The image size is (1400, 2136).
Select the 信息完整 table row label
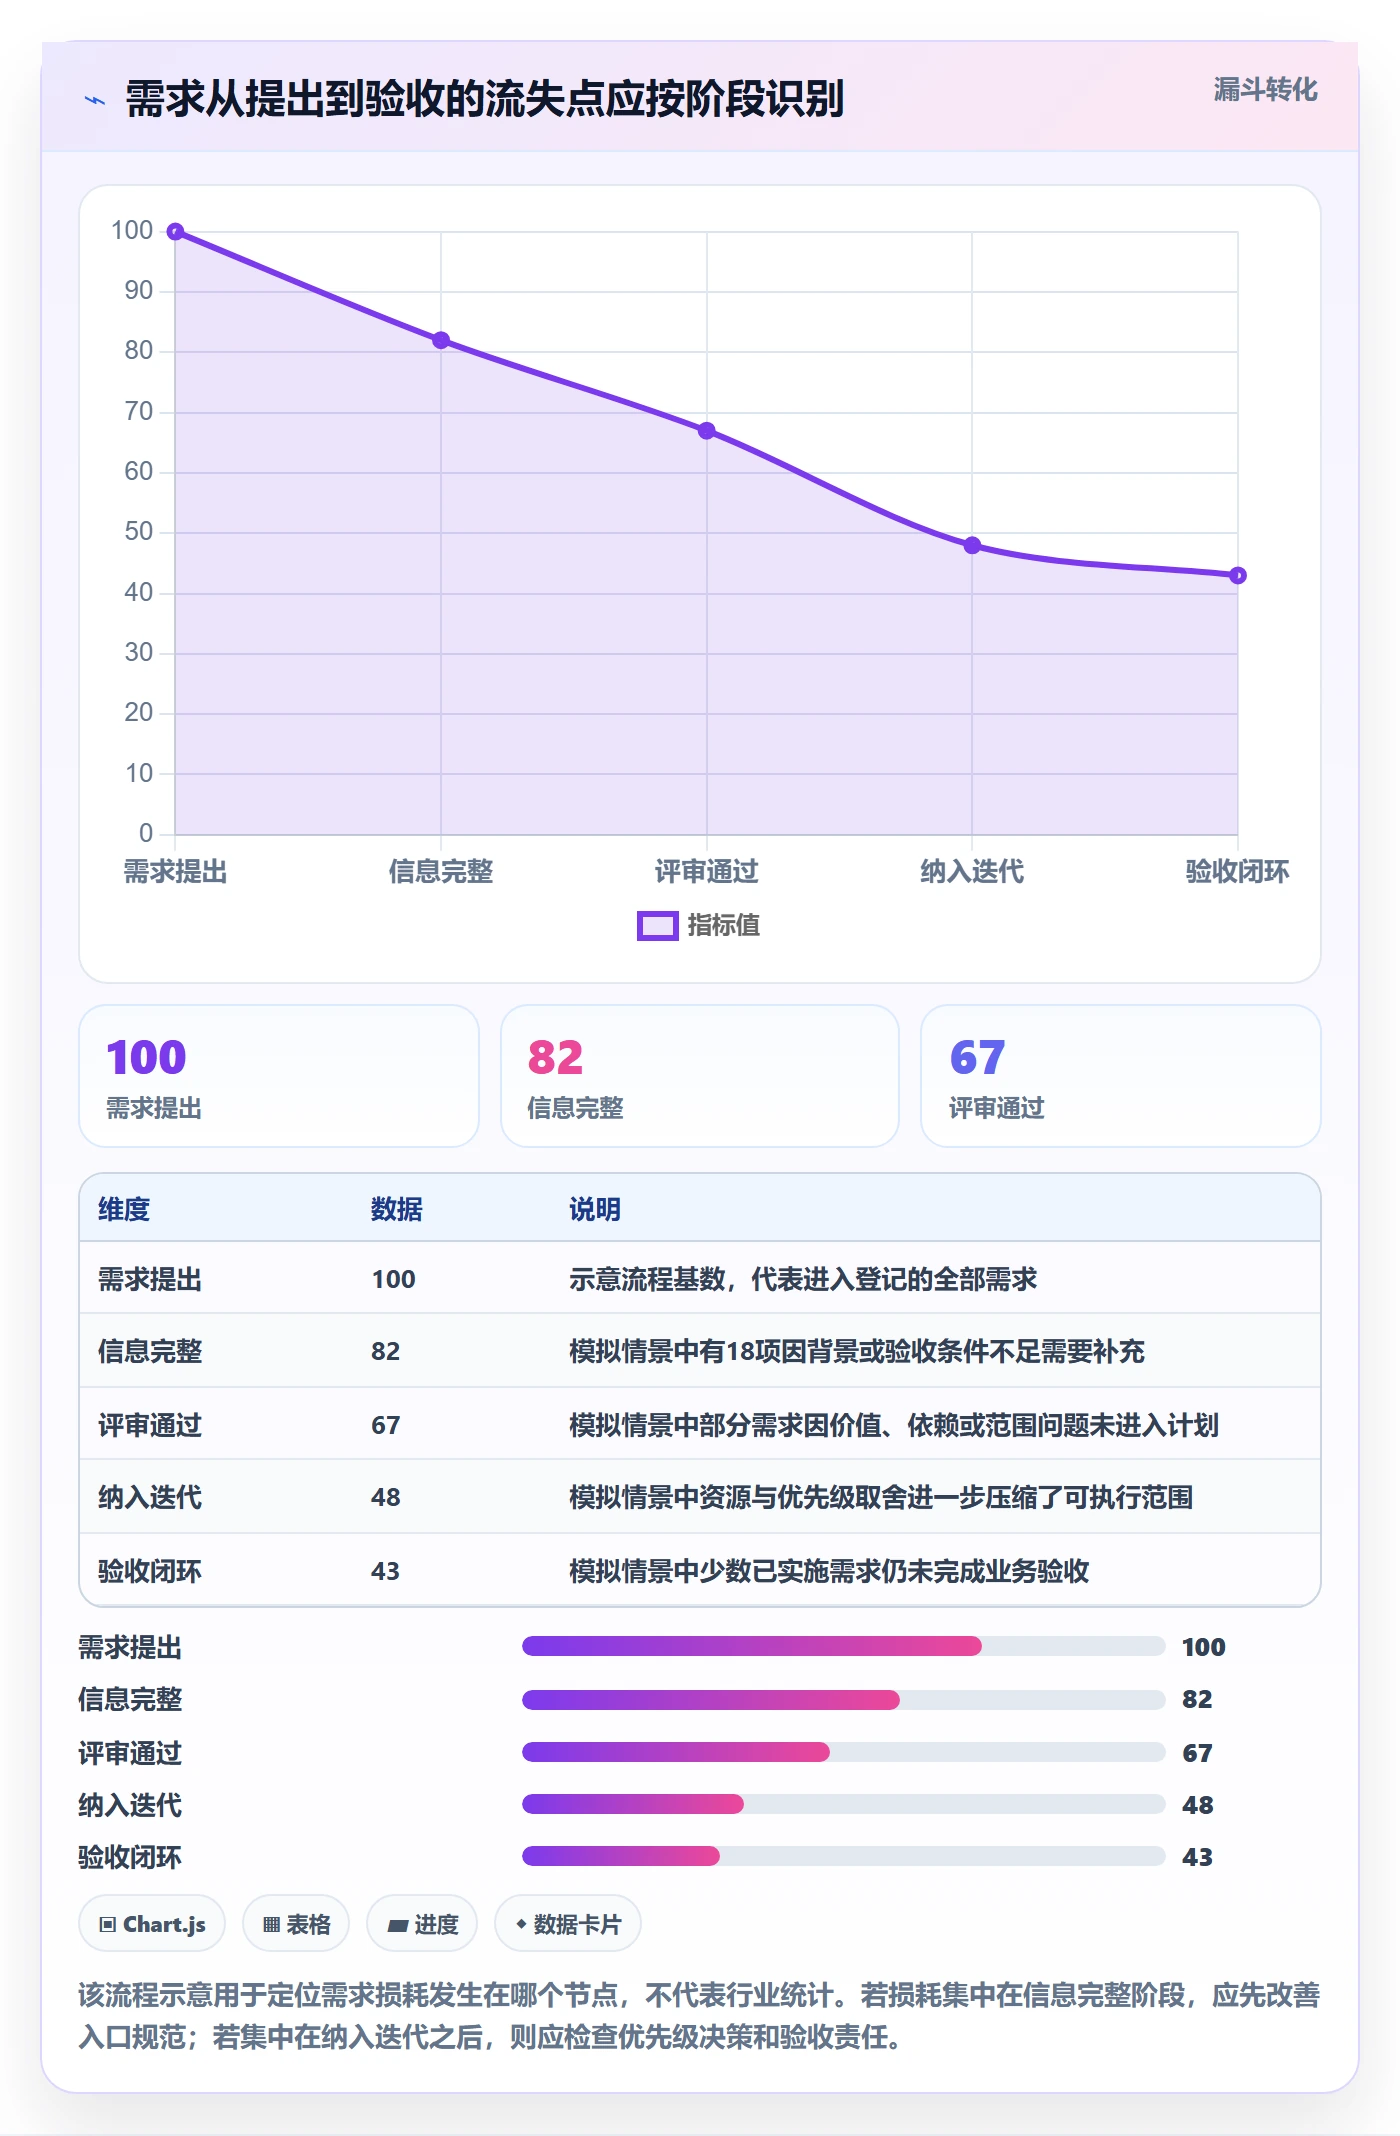coord(150,1351)
